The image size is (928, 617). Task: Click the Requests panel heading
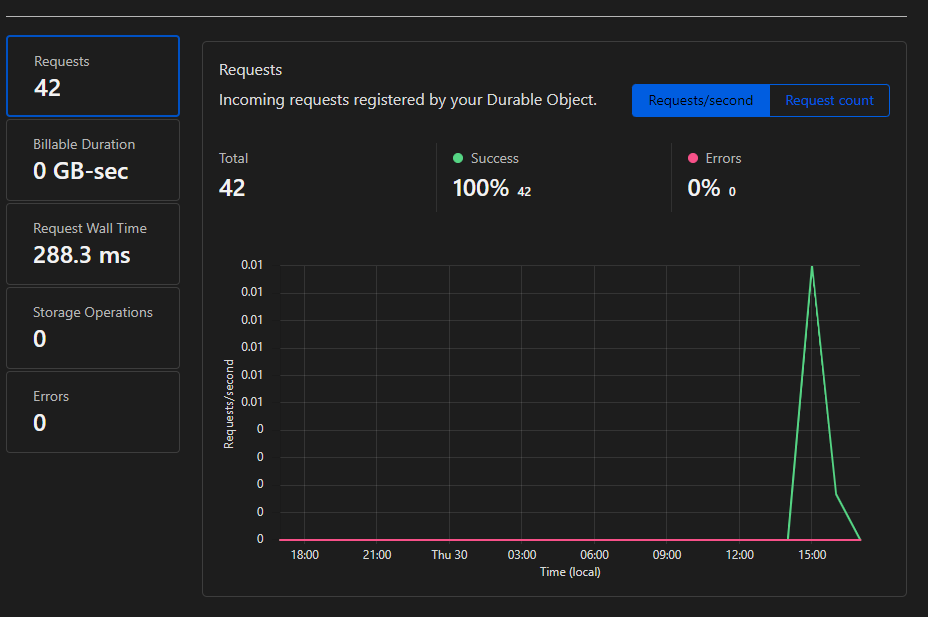point(250,69)
